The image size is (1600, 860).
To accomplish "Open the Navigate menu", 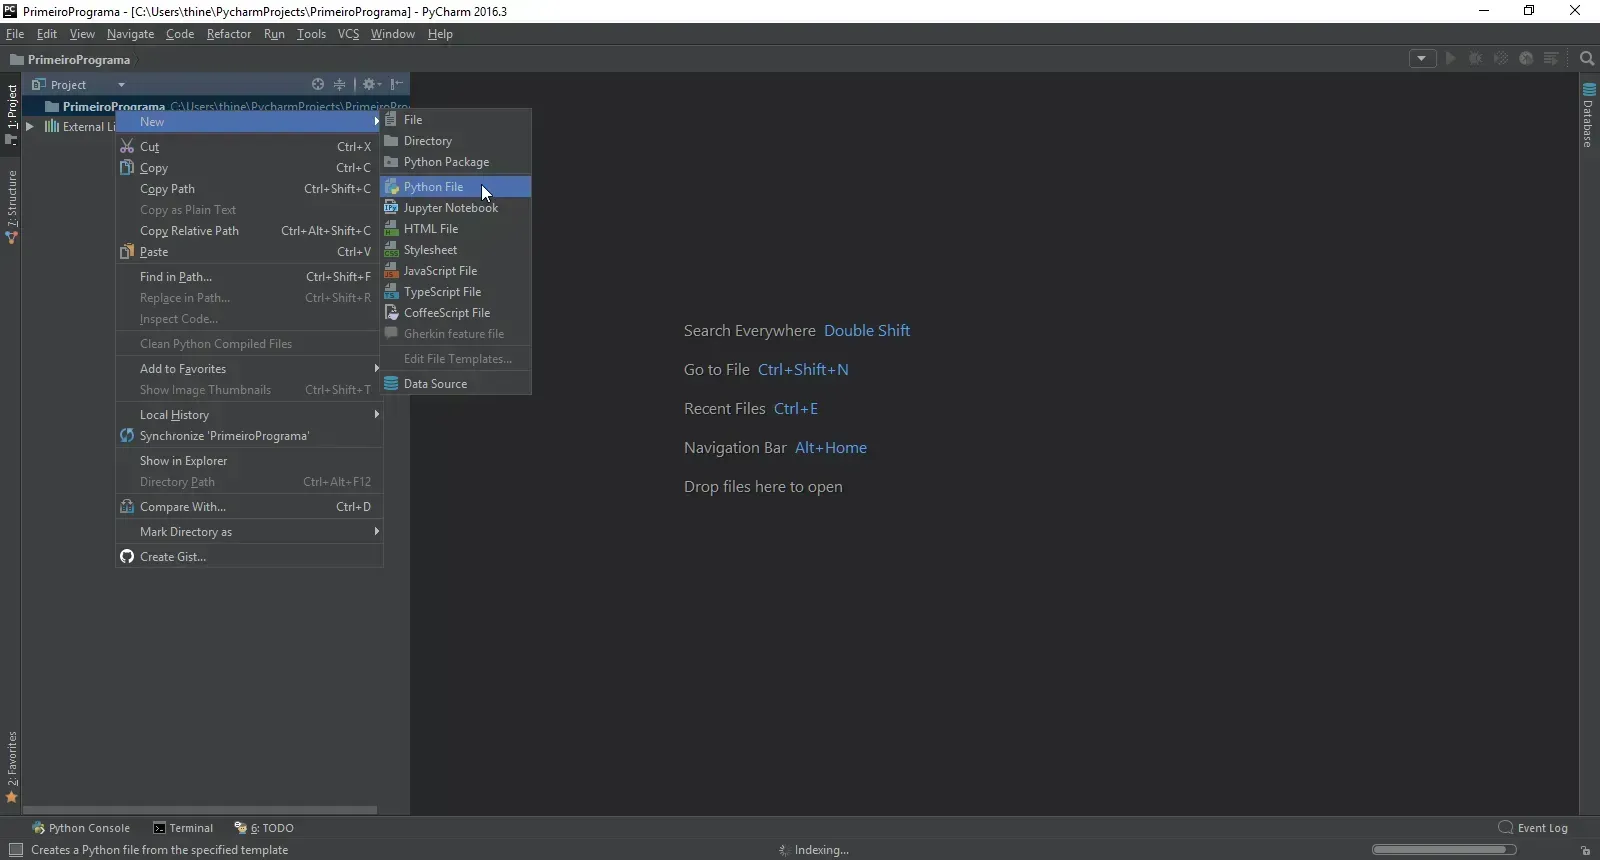I will 130,34.
